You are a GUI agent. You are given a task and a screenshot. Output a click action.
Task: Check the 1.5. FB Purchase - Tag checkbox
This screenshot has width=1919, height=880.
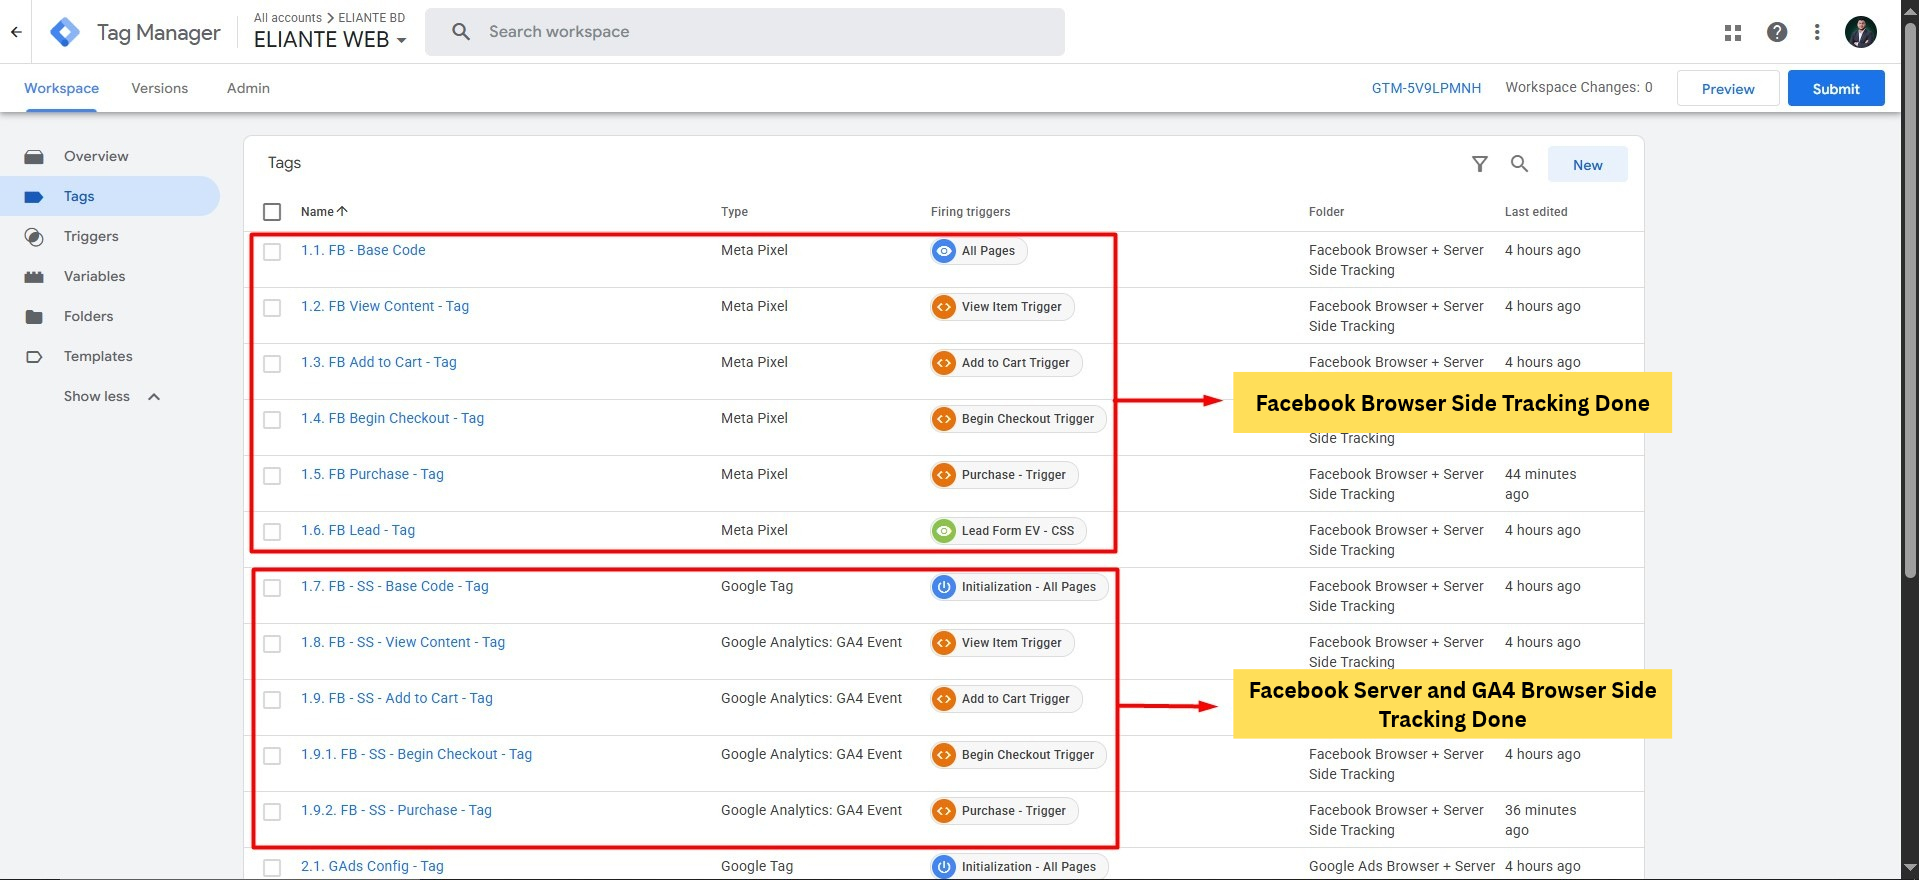click(x=272, y=476)
